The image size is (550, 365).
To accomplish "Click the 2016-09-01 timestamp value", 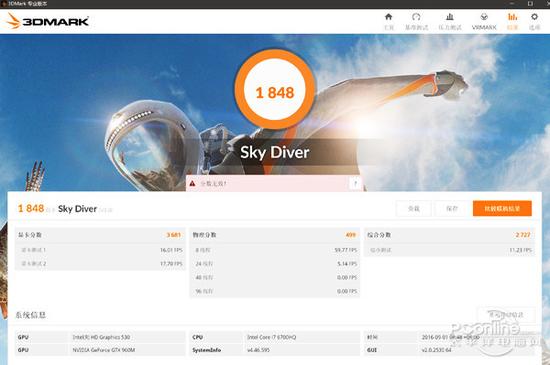I will pos(450,337).
